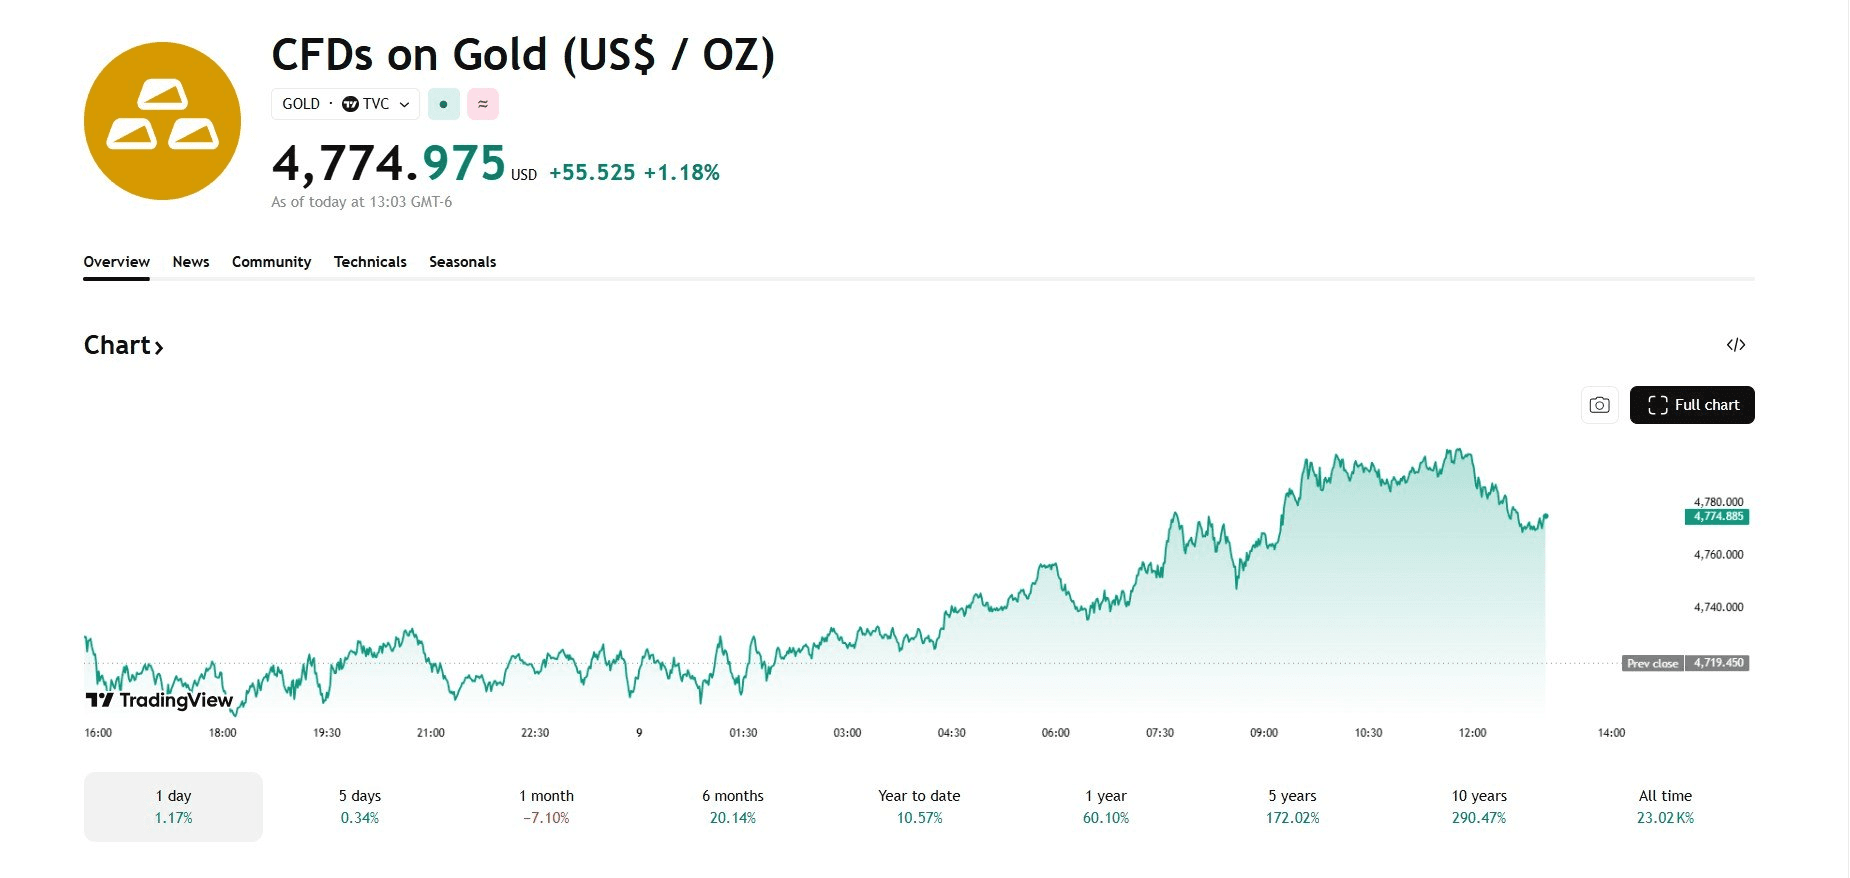
Task: Click the gold bars logo icon
Action: click(162, 121)
